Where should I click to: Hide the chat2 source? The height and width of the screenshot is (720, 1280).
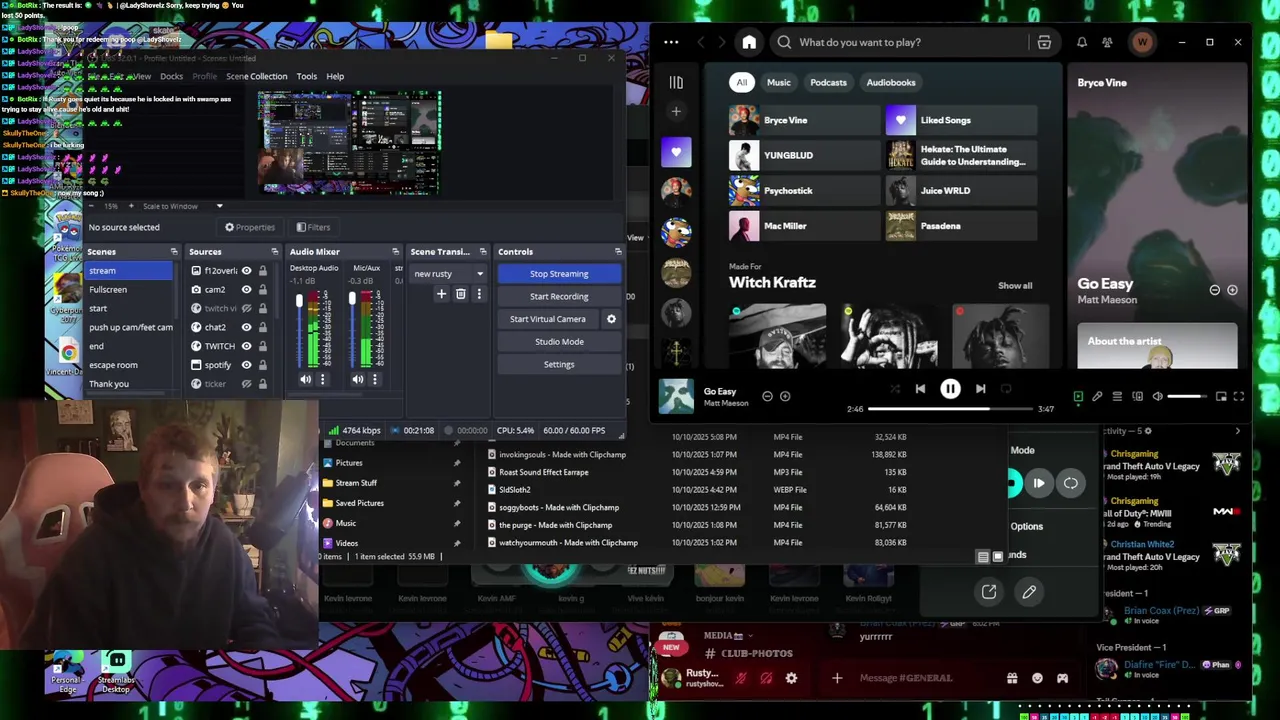pyautogui.click(x=246, y=327)
